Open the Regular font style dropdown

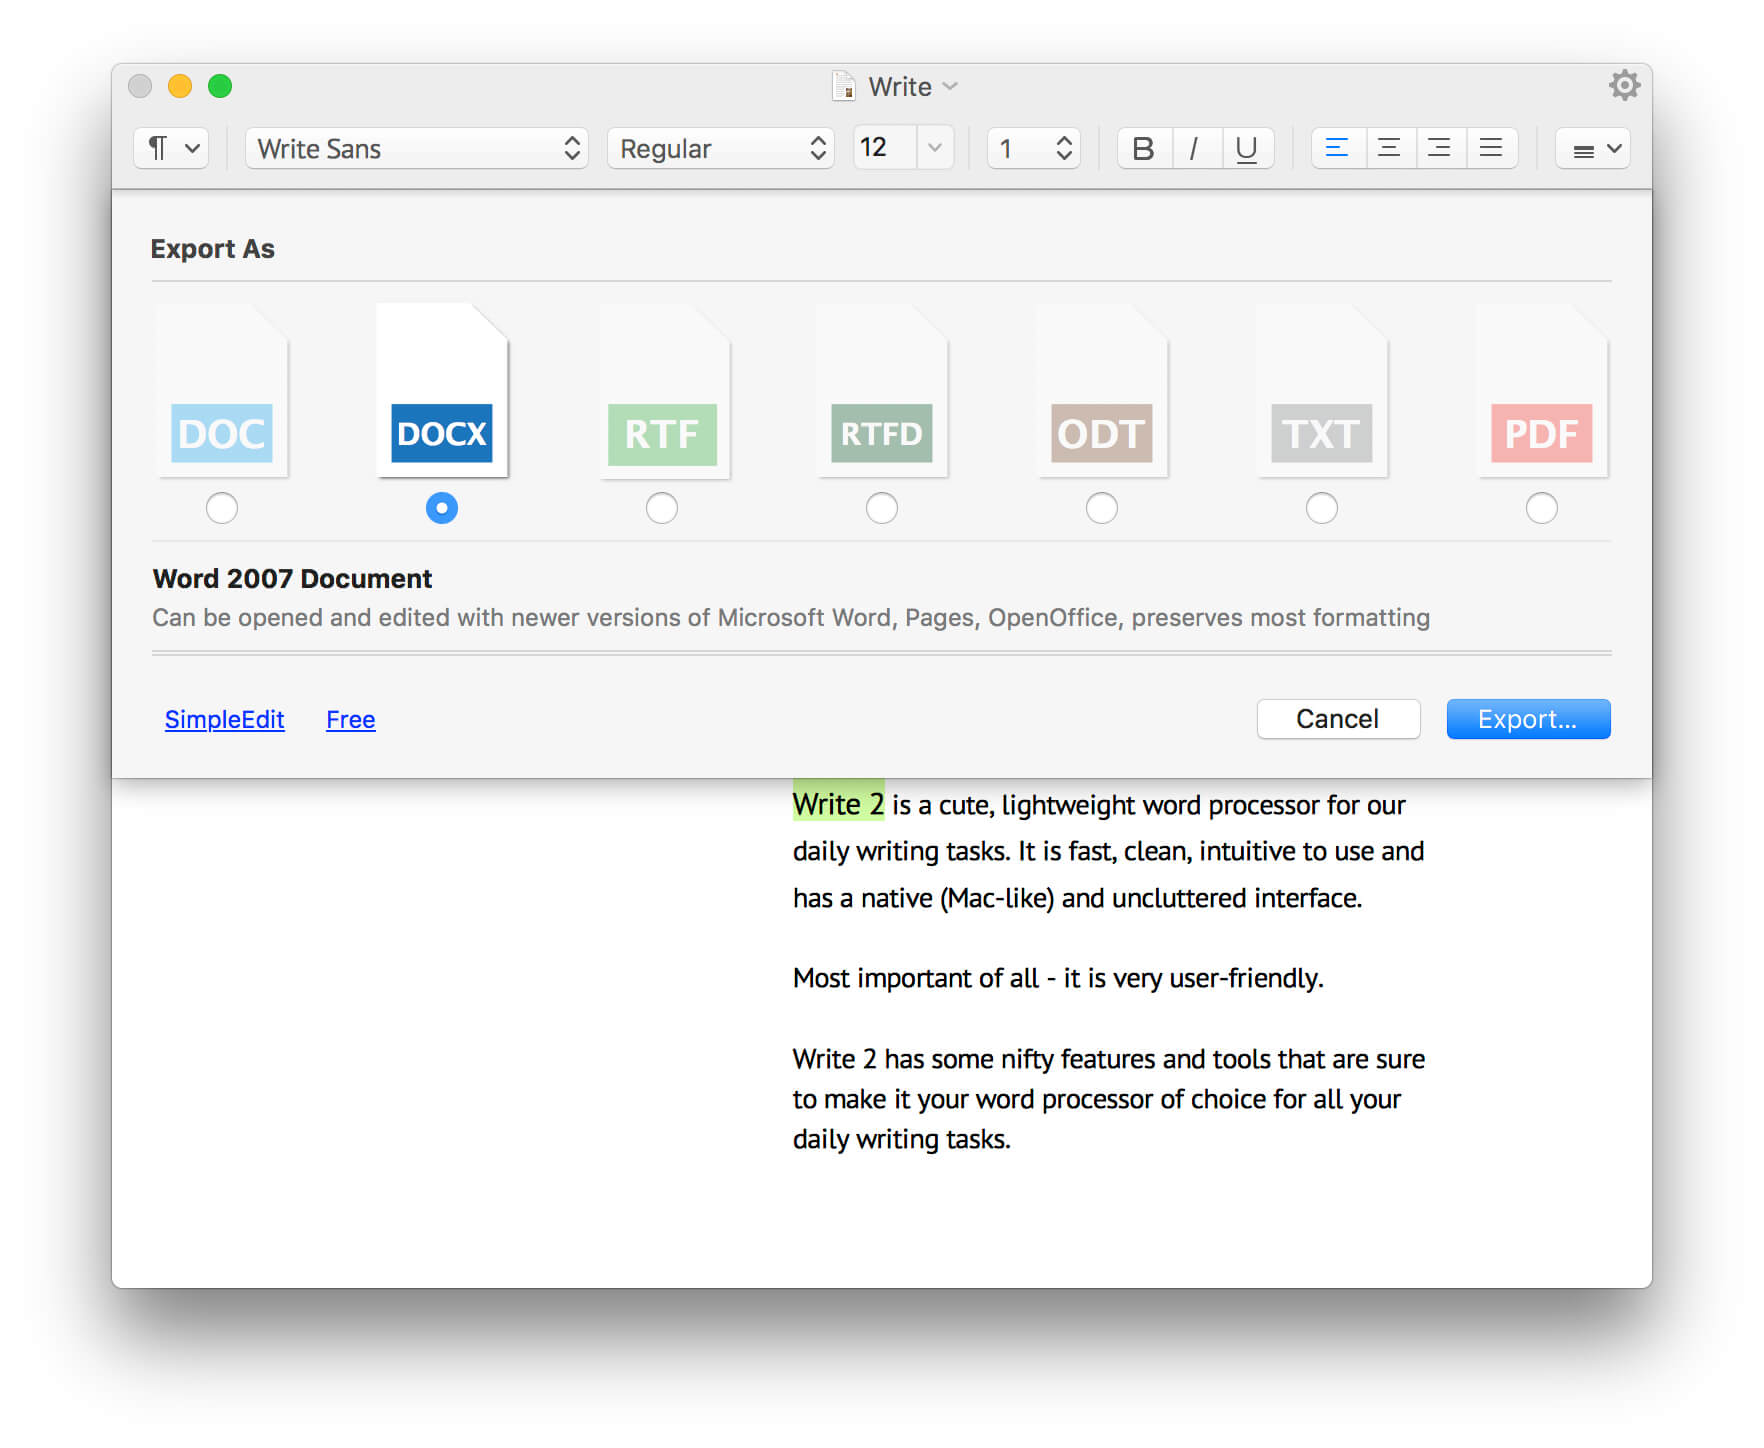pyautogui.click(x=720, y=148)
